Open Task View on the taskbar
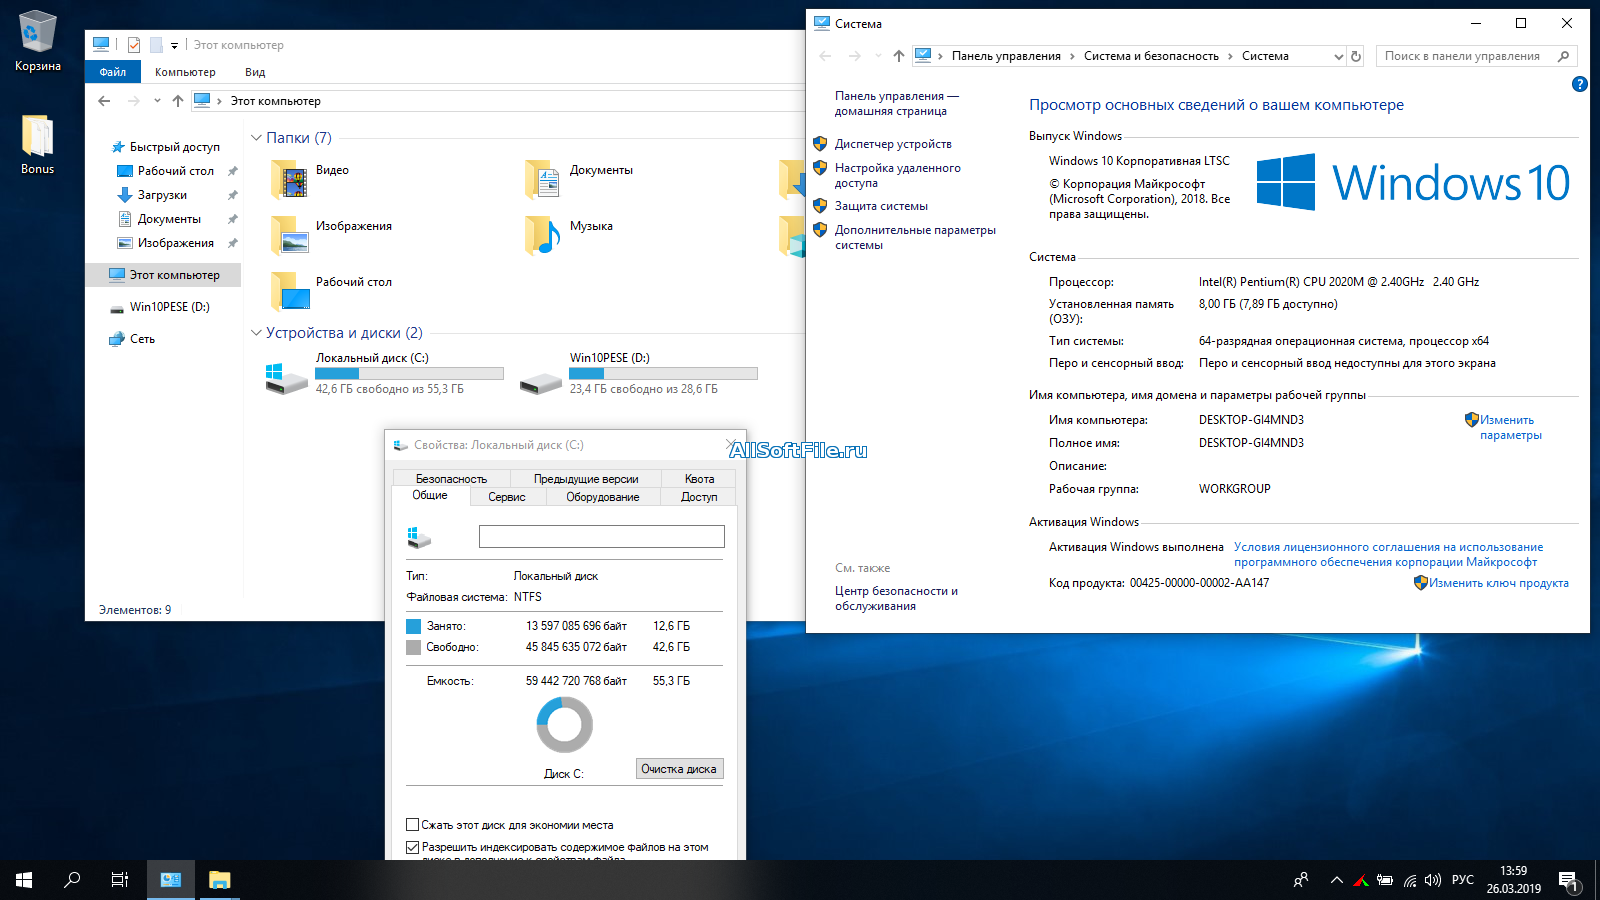Screen dimensions: 1600x900 [x=120, y=880]
